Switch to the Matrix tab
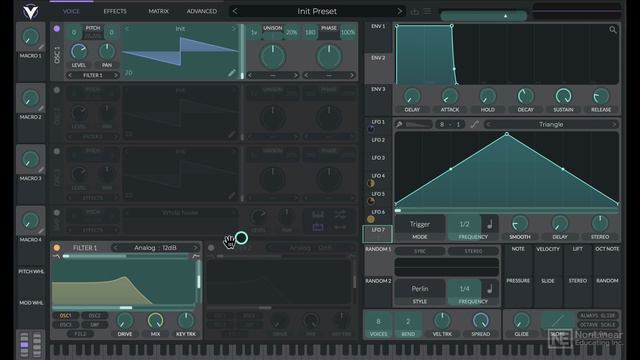This screenshot has width=640, height=360. [x=158, y=11]
